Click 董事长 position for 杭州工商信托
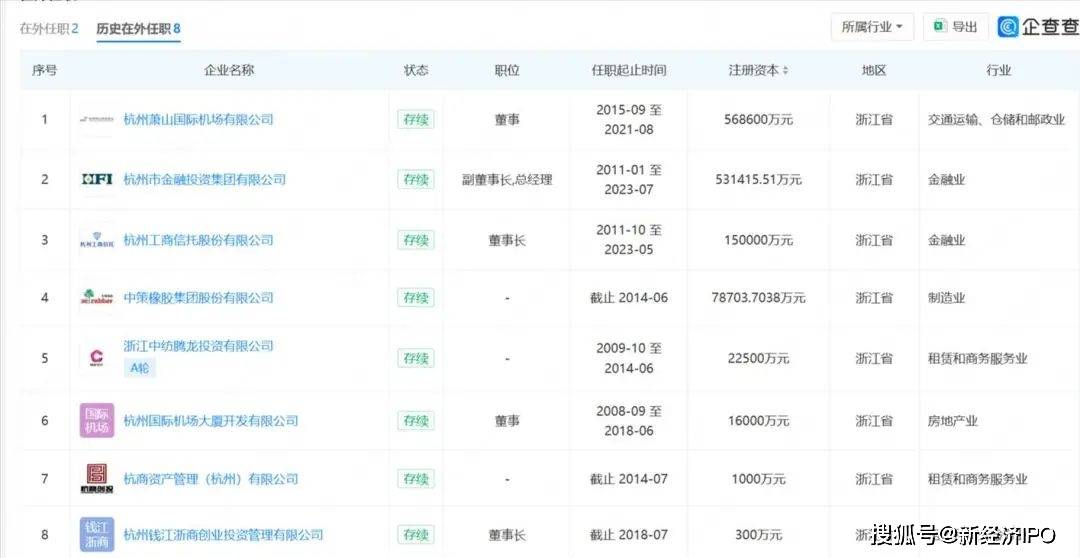1080x558 pixels. point(507,240)
